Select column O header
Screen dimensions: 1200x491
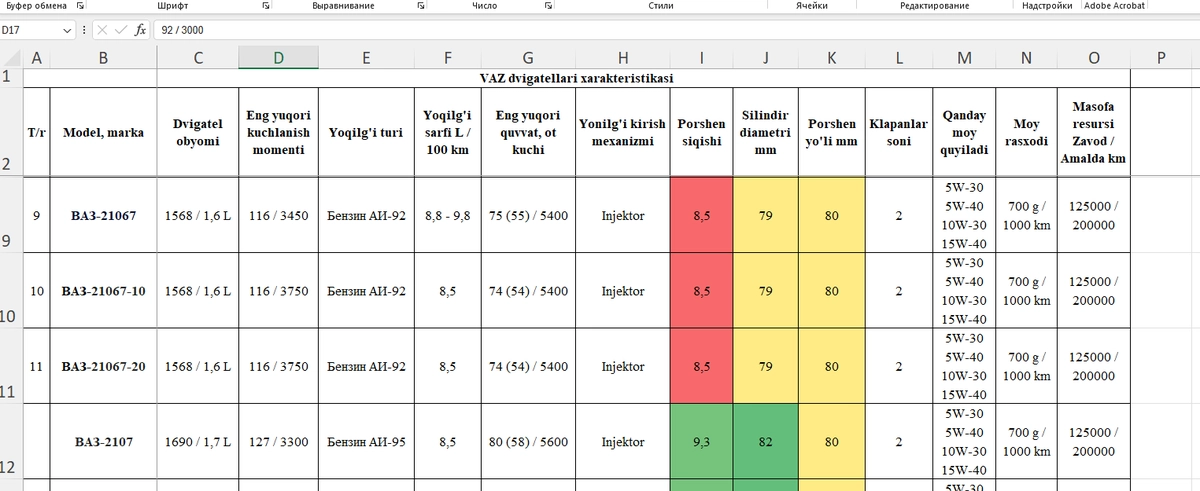point(1093,59)
